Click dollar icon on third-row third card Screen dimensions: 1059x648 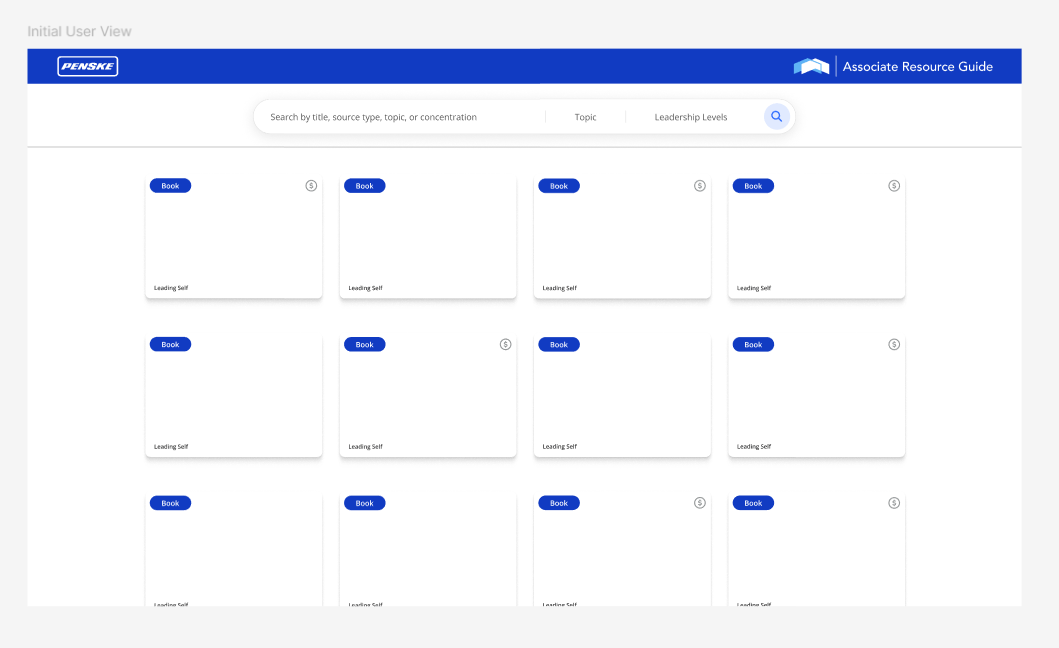(700, 503)
